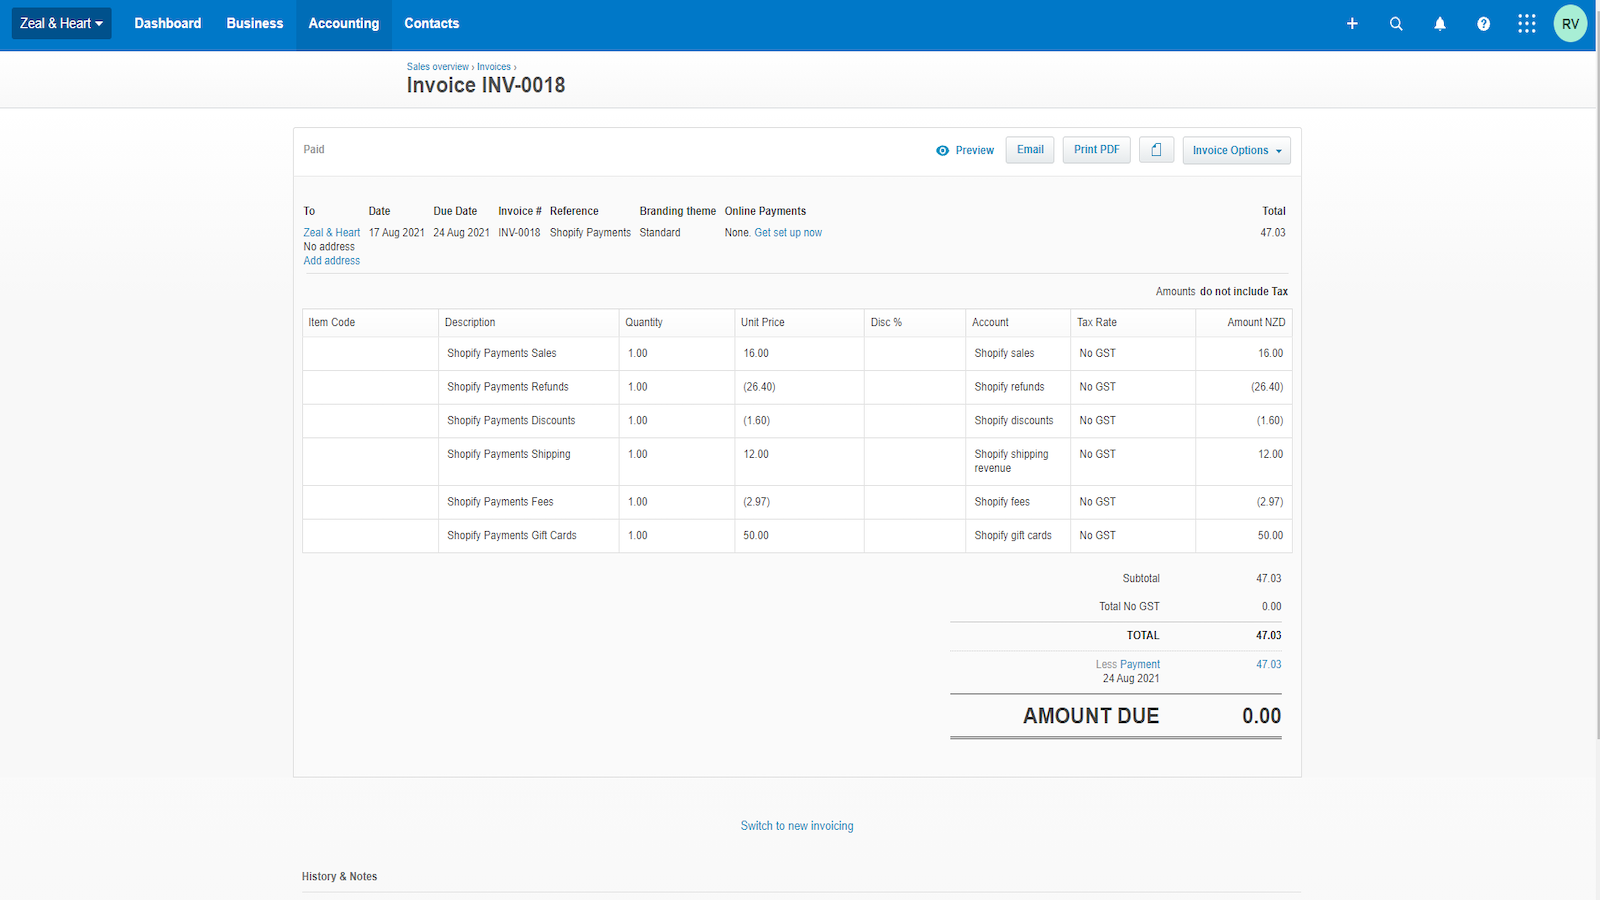Viewport: 1600px width, 900px height.
Task: Expand the Invoice Options dropdown
Action: (1236, 150)
